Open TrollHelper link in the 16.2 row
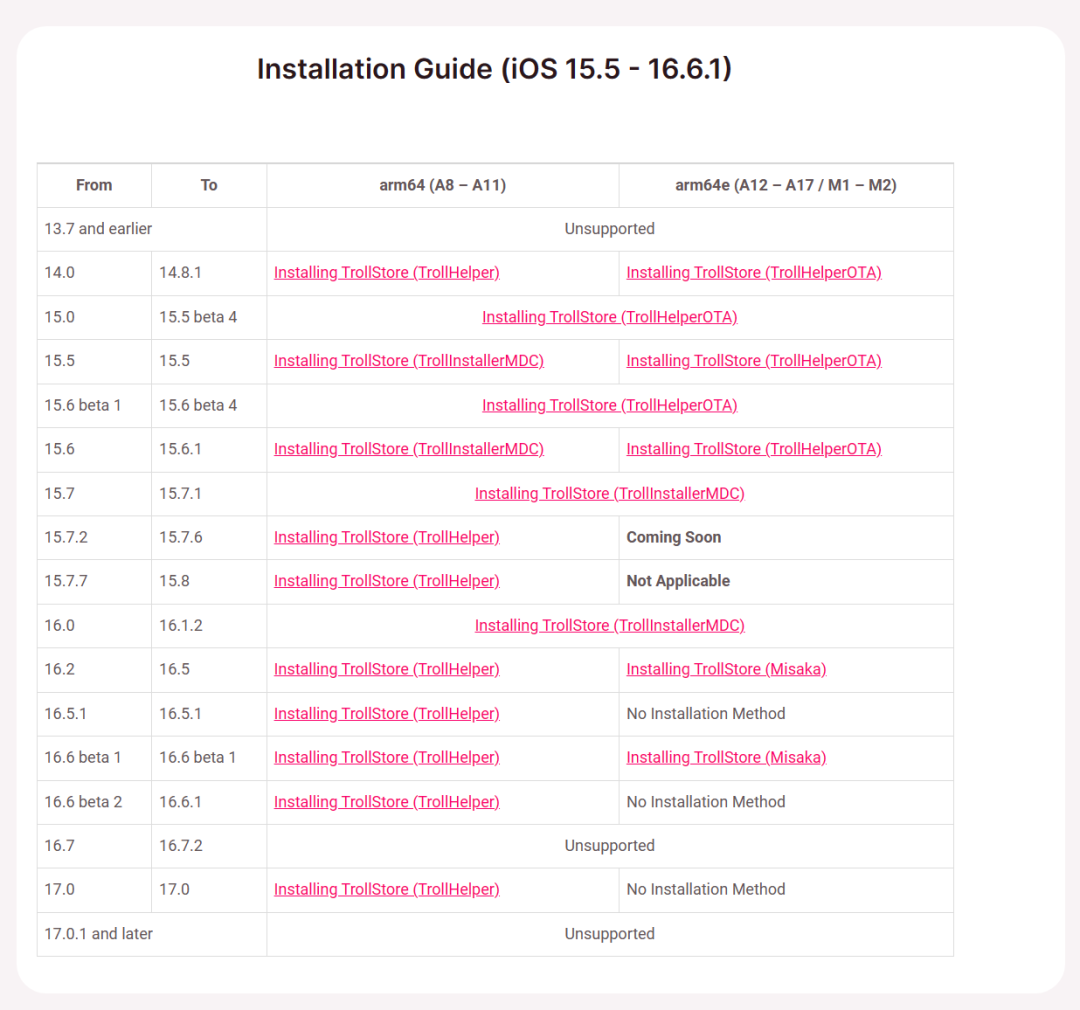Image resolution: width=1080 pixels, height=1010 pixels. coord(386,670)
